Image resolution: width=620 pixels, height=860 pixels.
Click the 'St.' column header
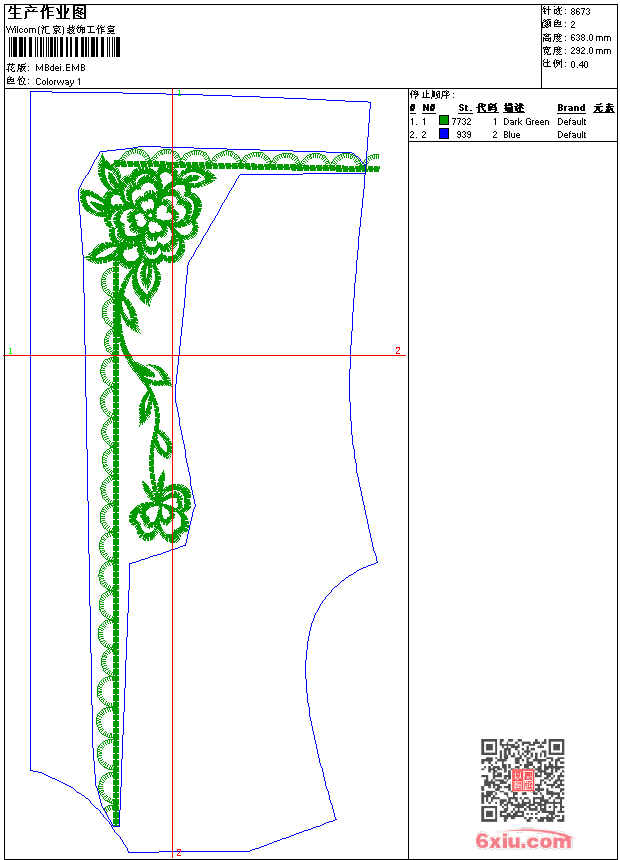pyautogui.click(x=465, y=108)
